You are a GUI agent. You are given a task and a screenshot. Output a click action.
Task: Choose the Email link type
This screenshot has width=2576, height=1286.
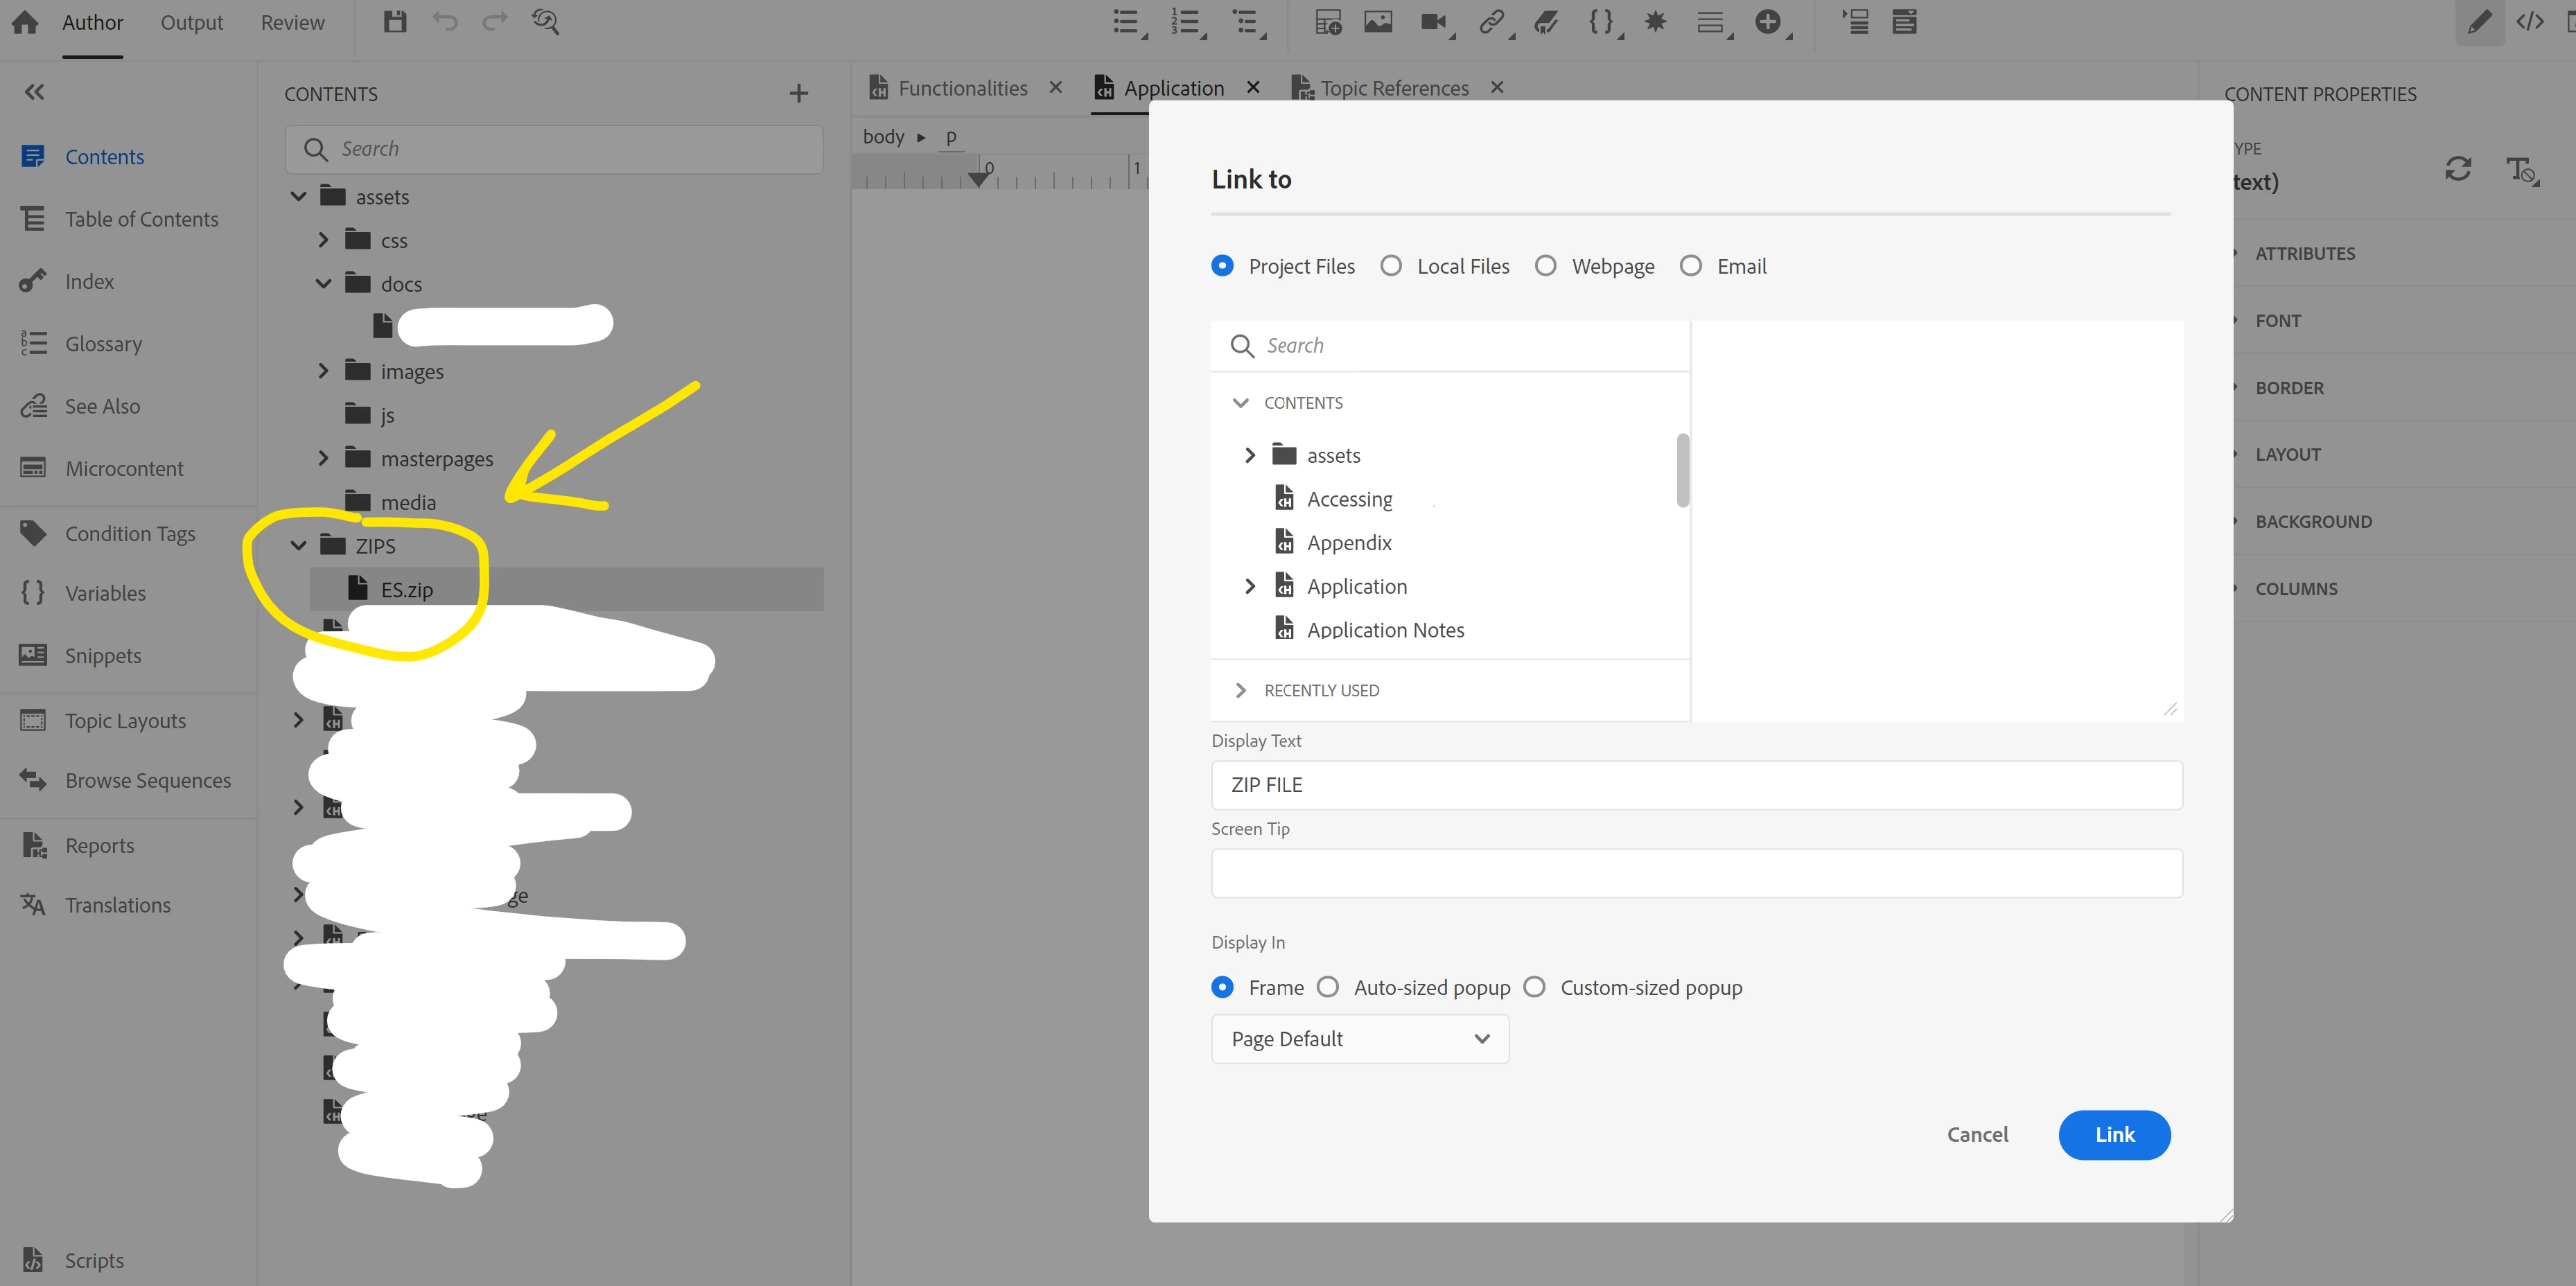[x=1691, y=266]
